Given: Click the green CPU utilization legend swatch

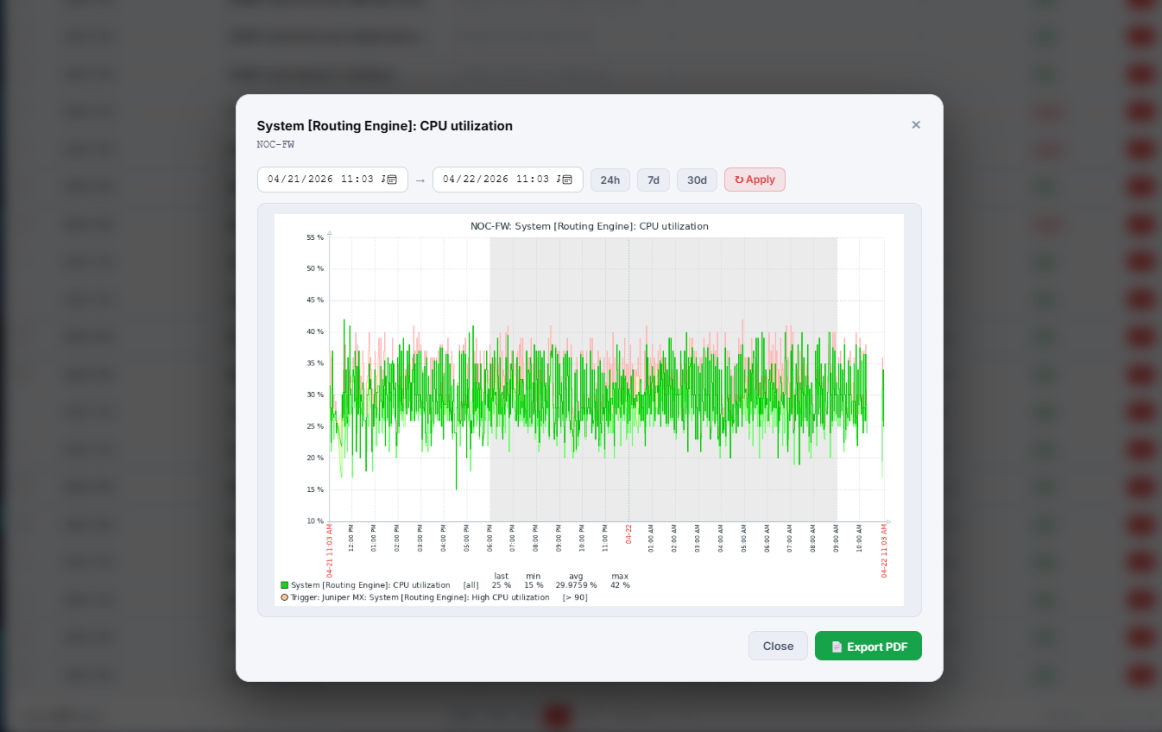Looking at the screenshot, I should pos(285,585).
